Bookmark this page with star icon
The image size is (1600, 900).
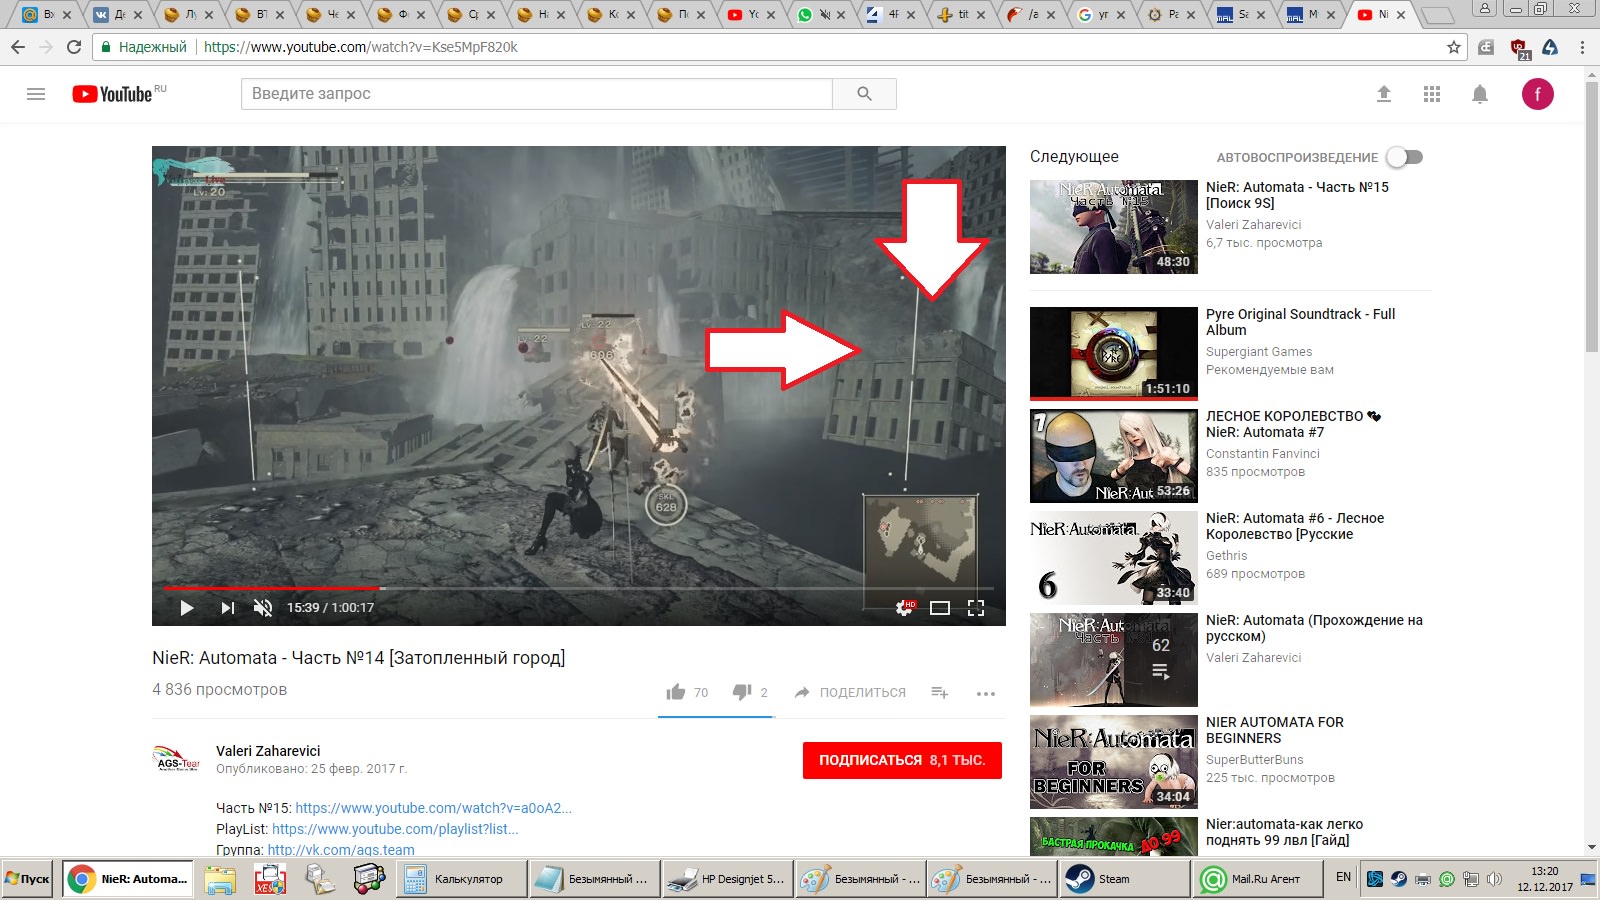[x=1454, y=47]
